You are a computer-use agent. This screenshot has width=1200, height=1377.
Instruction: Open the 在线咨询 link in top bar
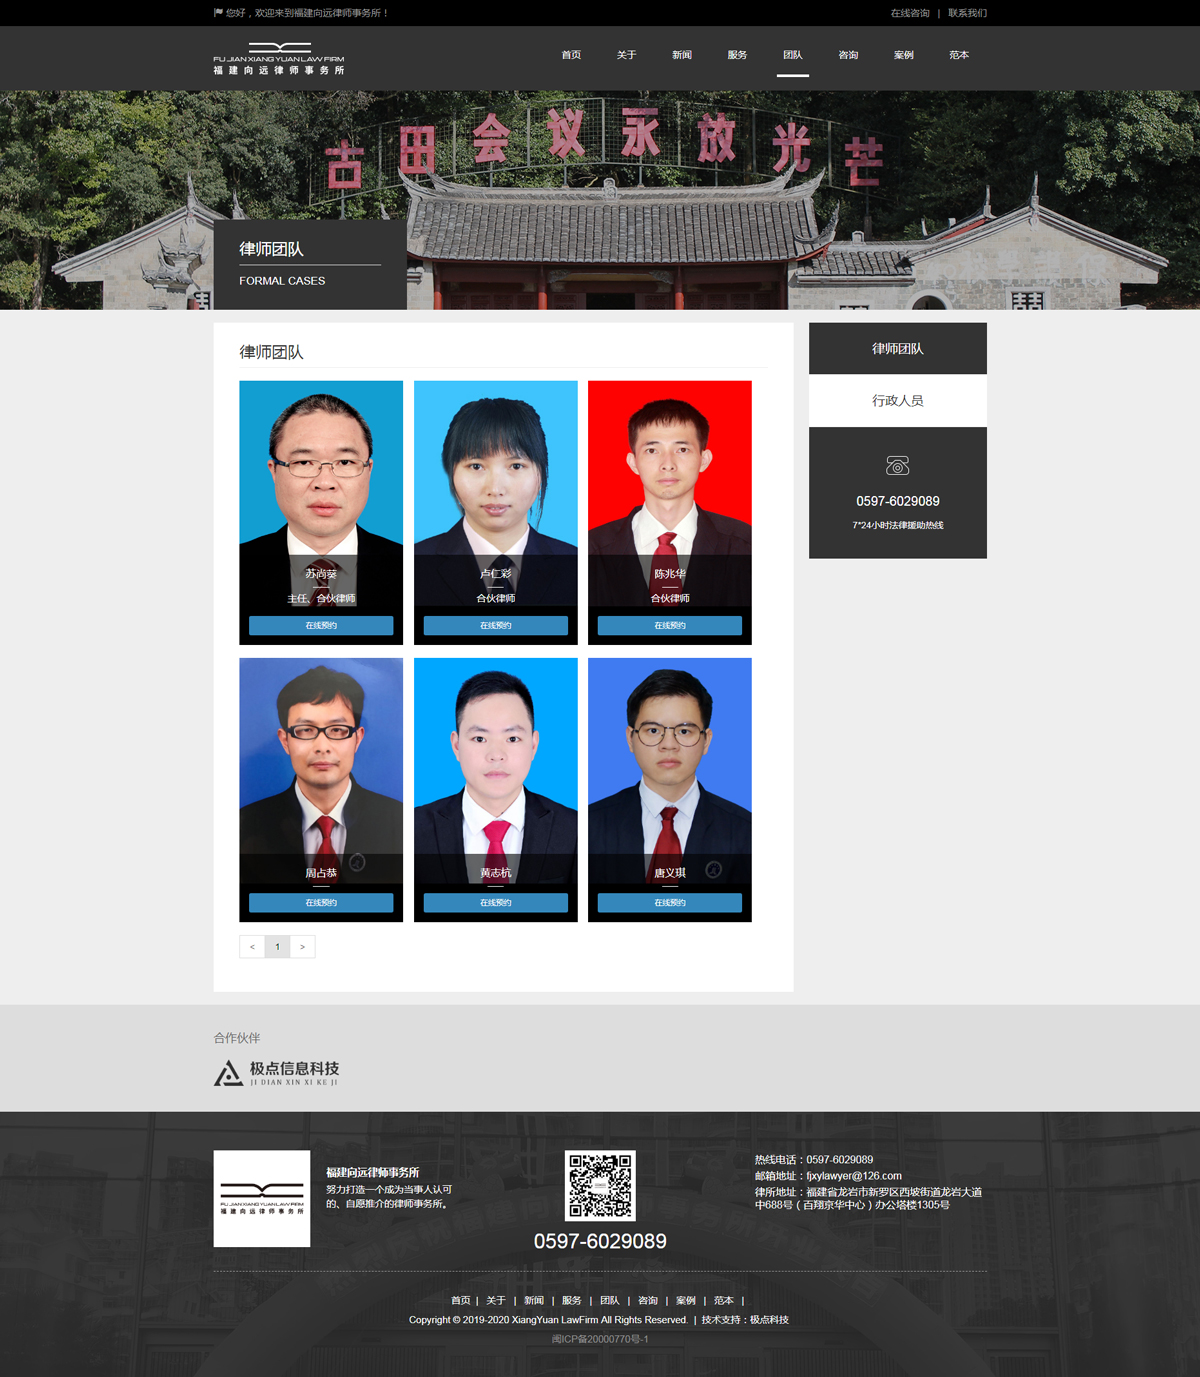910,13
